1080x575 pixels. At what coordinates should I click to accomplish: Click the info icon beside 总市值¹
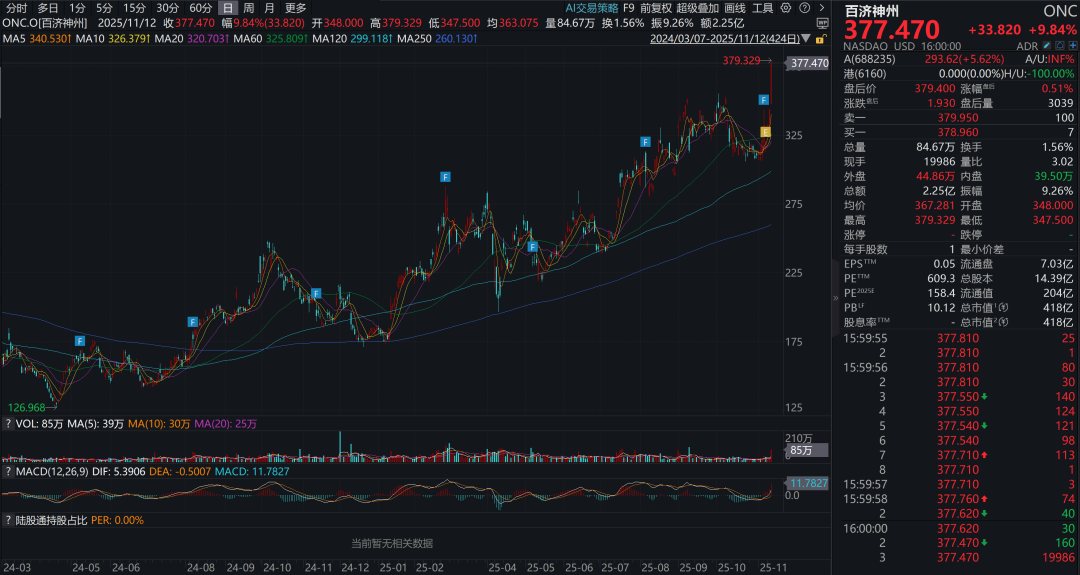pyautogui.click(x=1003, y=308)
